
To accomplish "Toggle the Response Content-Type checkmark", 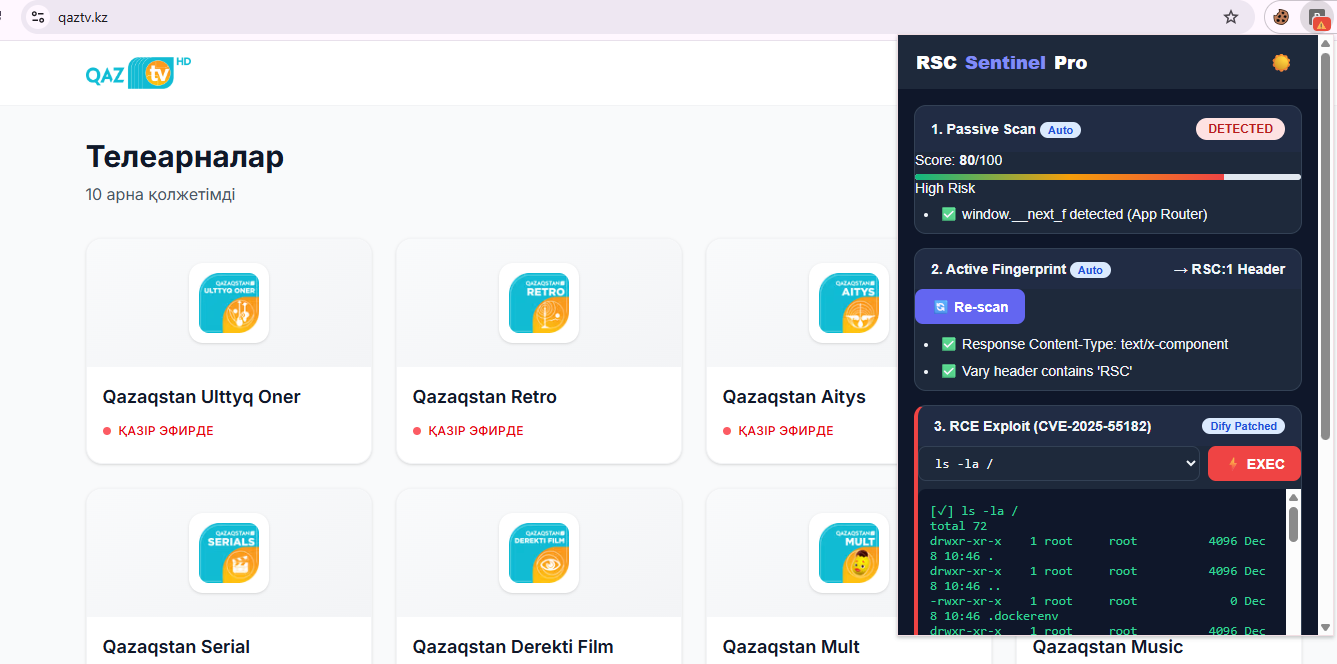I will (949, 344).
